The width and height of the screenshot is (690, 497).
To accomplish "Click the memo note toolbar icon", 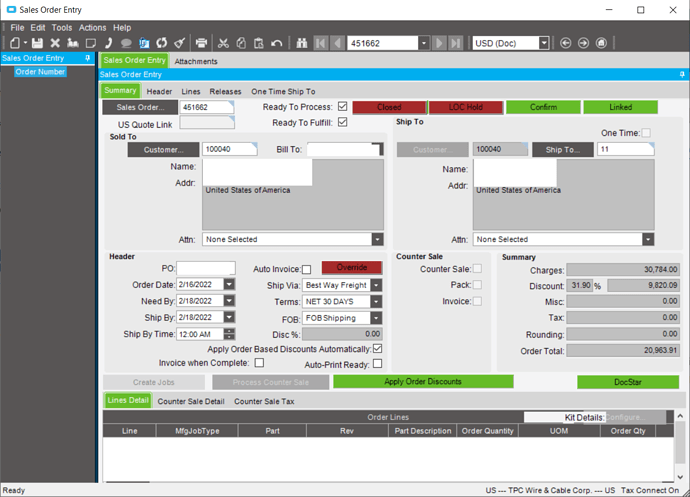I will 91,43.
